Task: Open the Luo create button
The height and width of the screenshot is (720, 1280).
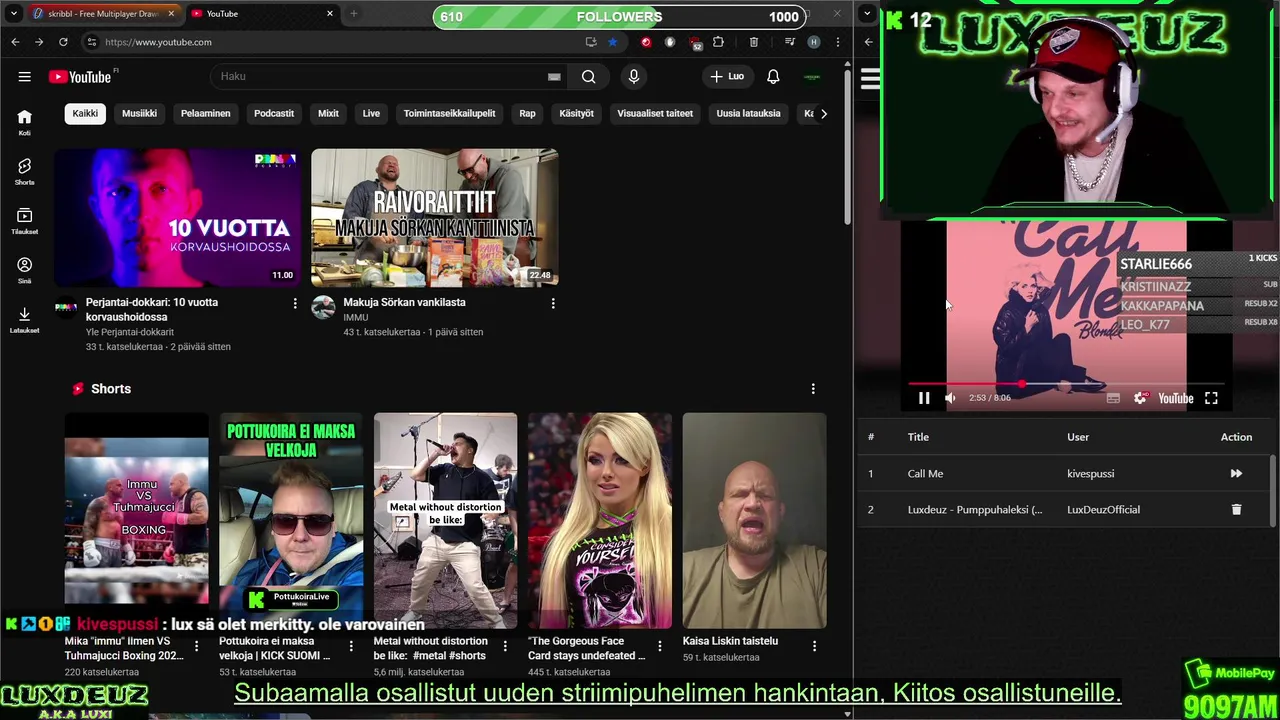Action: point(727,77)
